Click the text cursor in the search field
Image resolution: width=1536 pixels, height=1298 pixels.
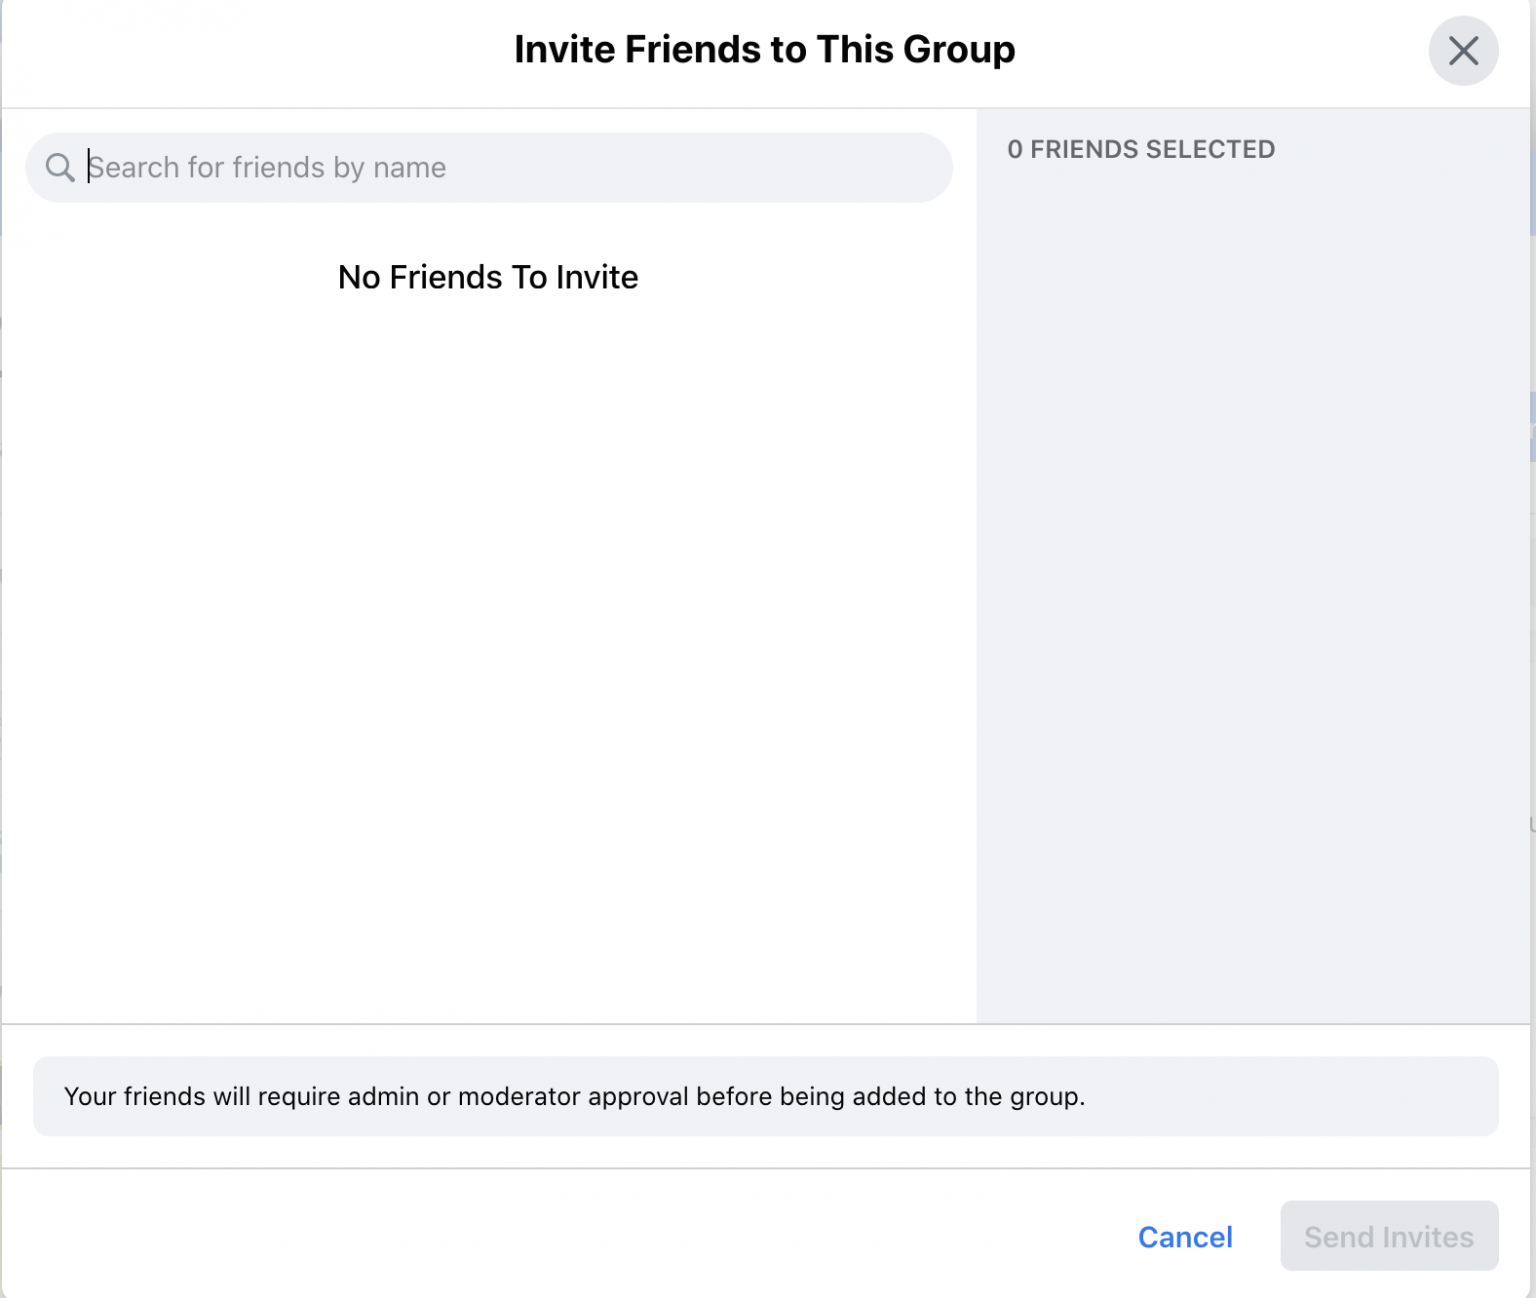tap(89, 167)
